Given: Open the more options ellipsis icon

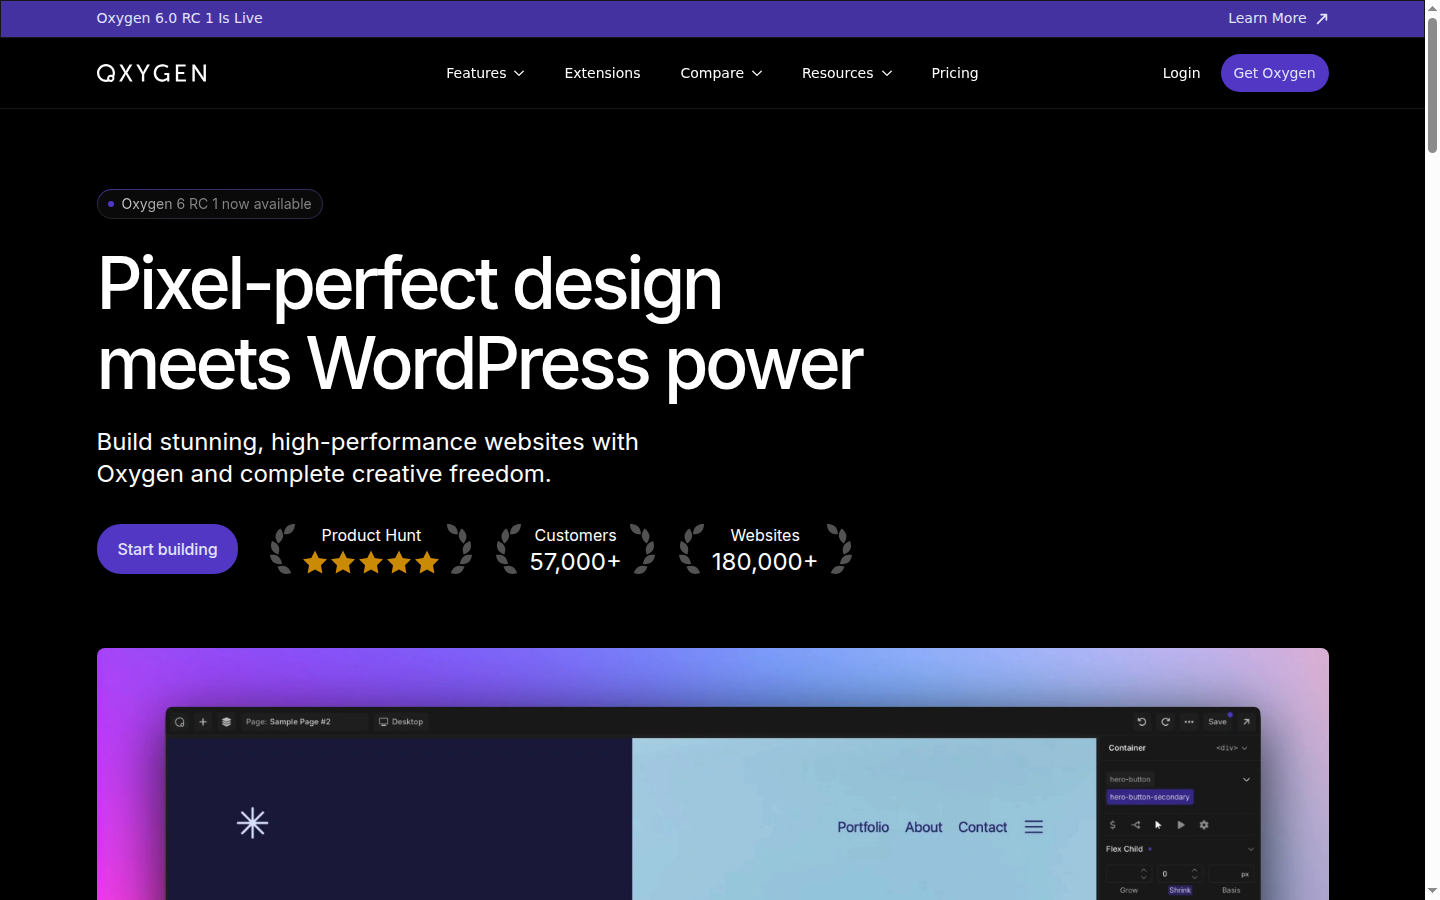Looking at the screenshot, I should point(1189,721).
